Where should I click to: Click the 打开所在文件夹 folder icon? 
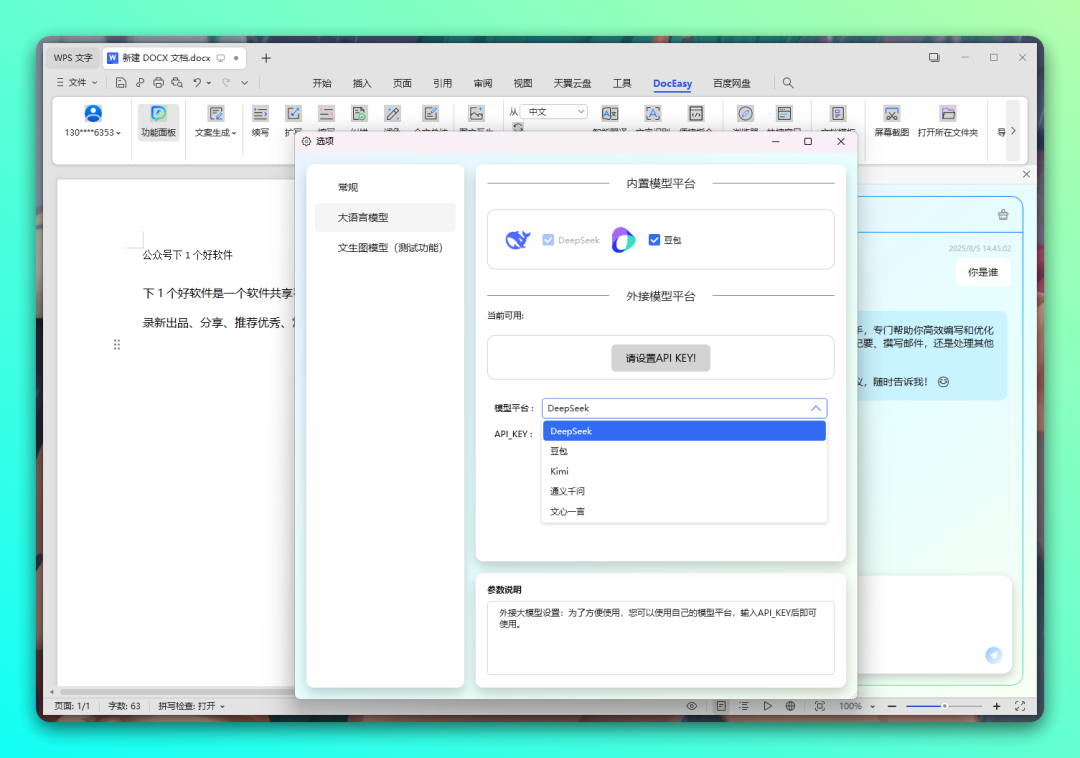[947, 114]
